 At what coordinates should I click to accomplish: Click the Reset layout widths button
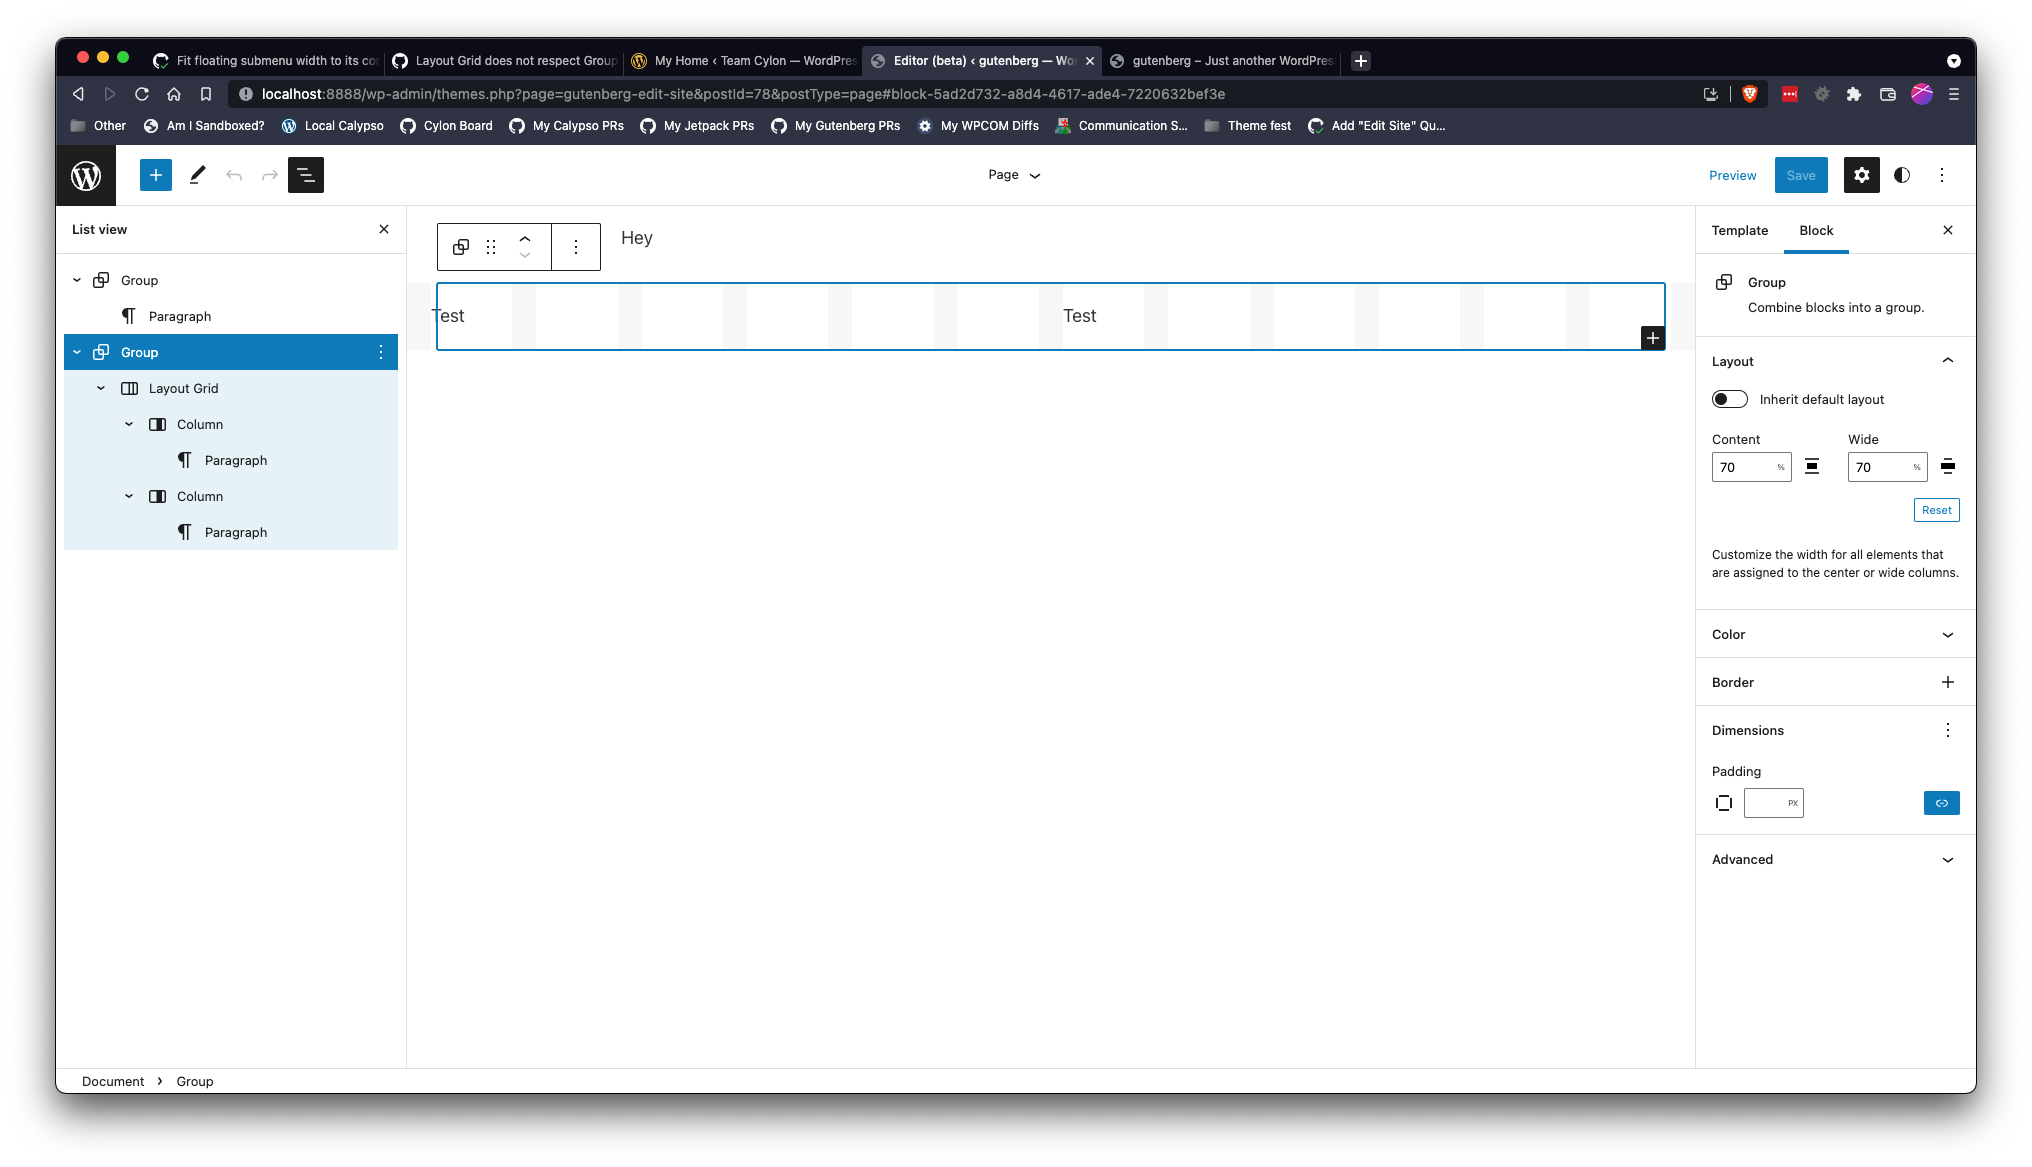point(1936,510)
